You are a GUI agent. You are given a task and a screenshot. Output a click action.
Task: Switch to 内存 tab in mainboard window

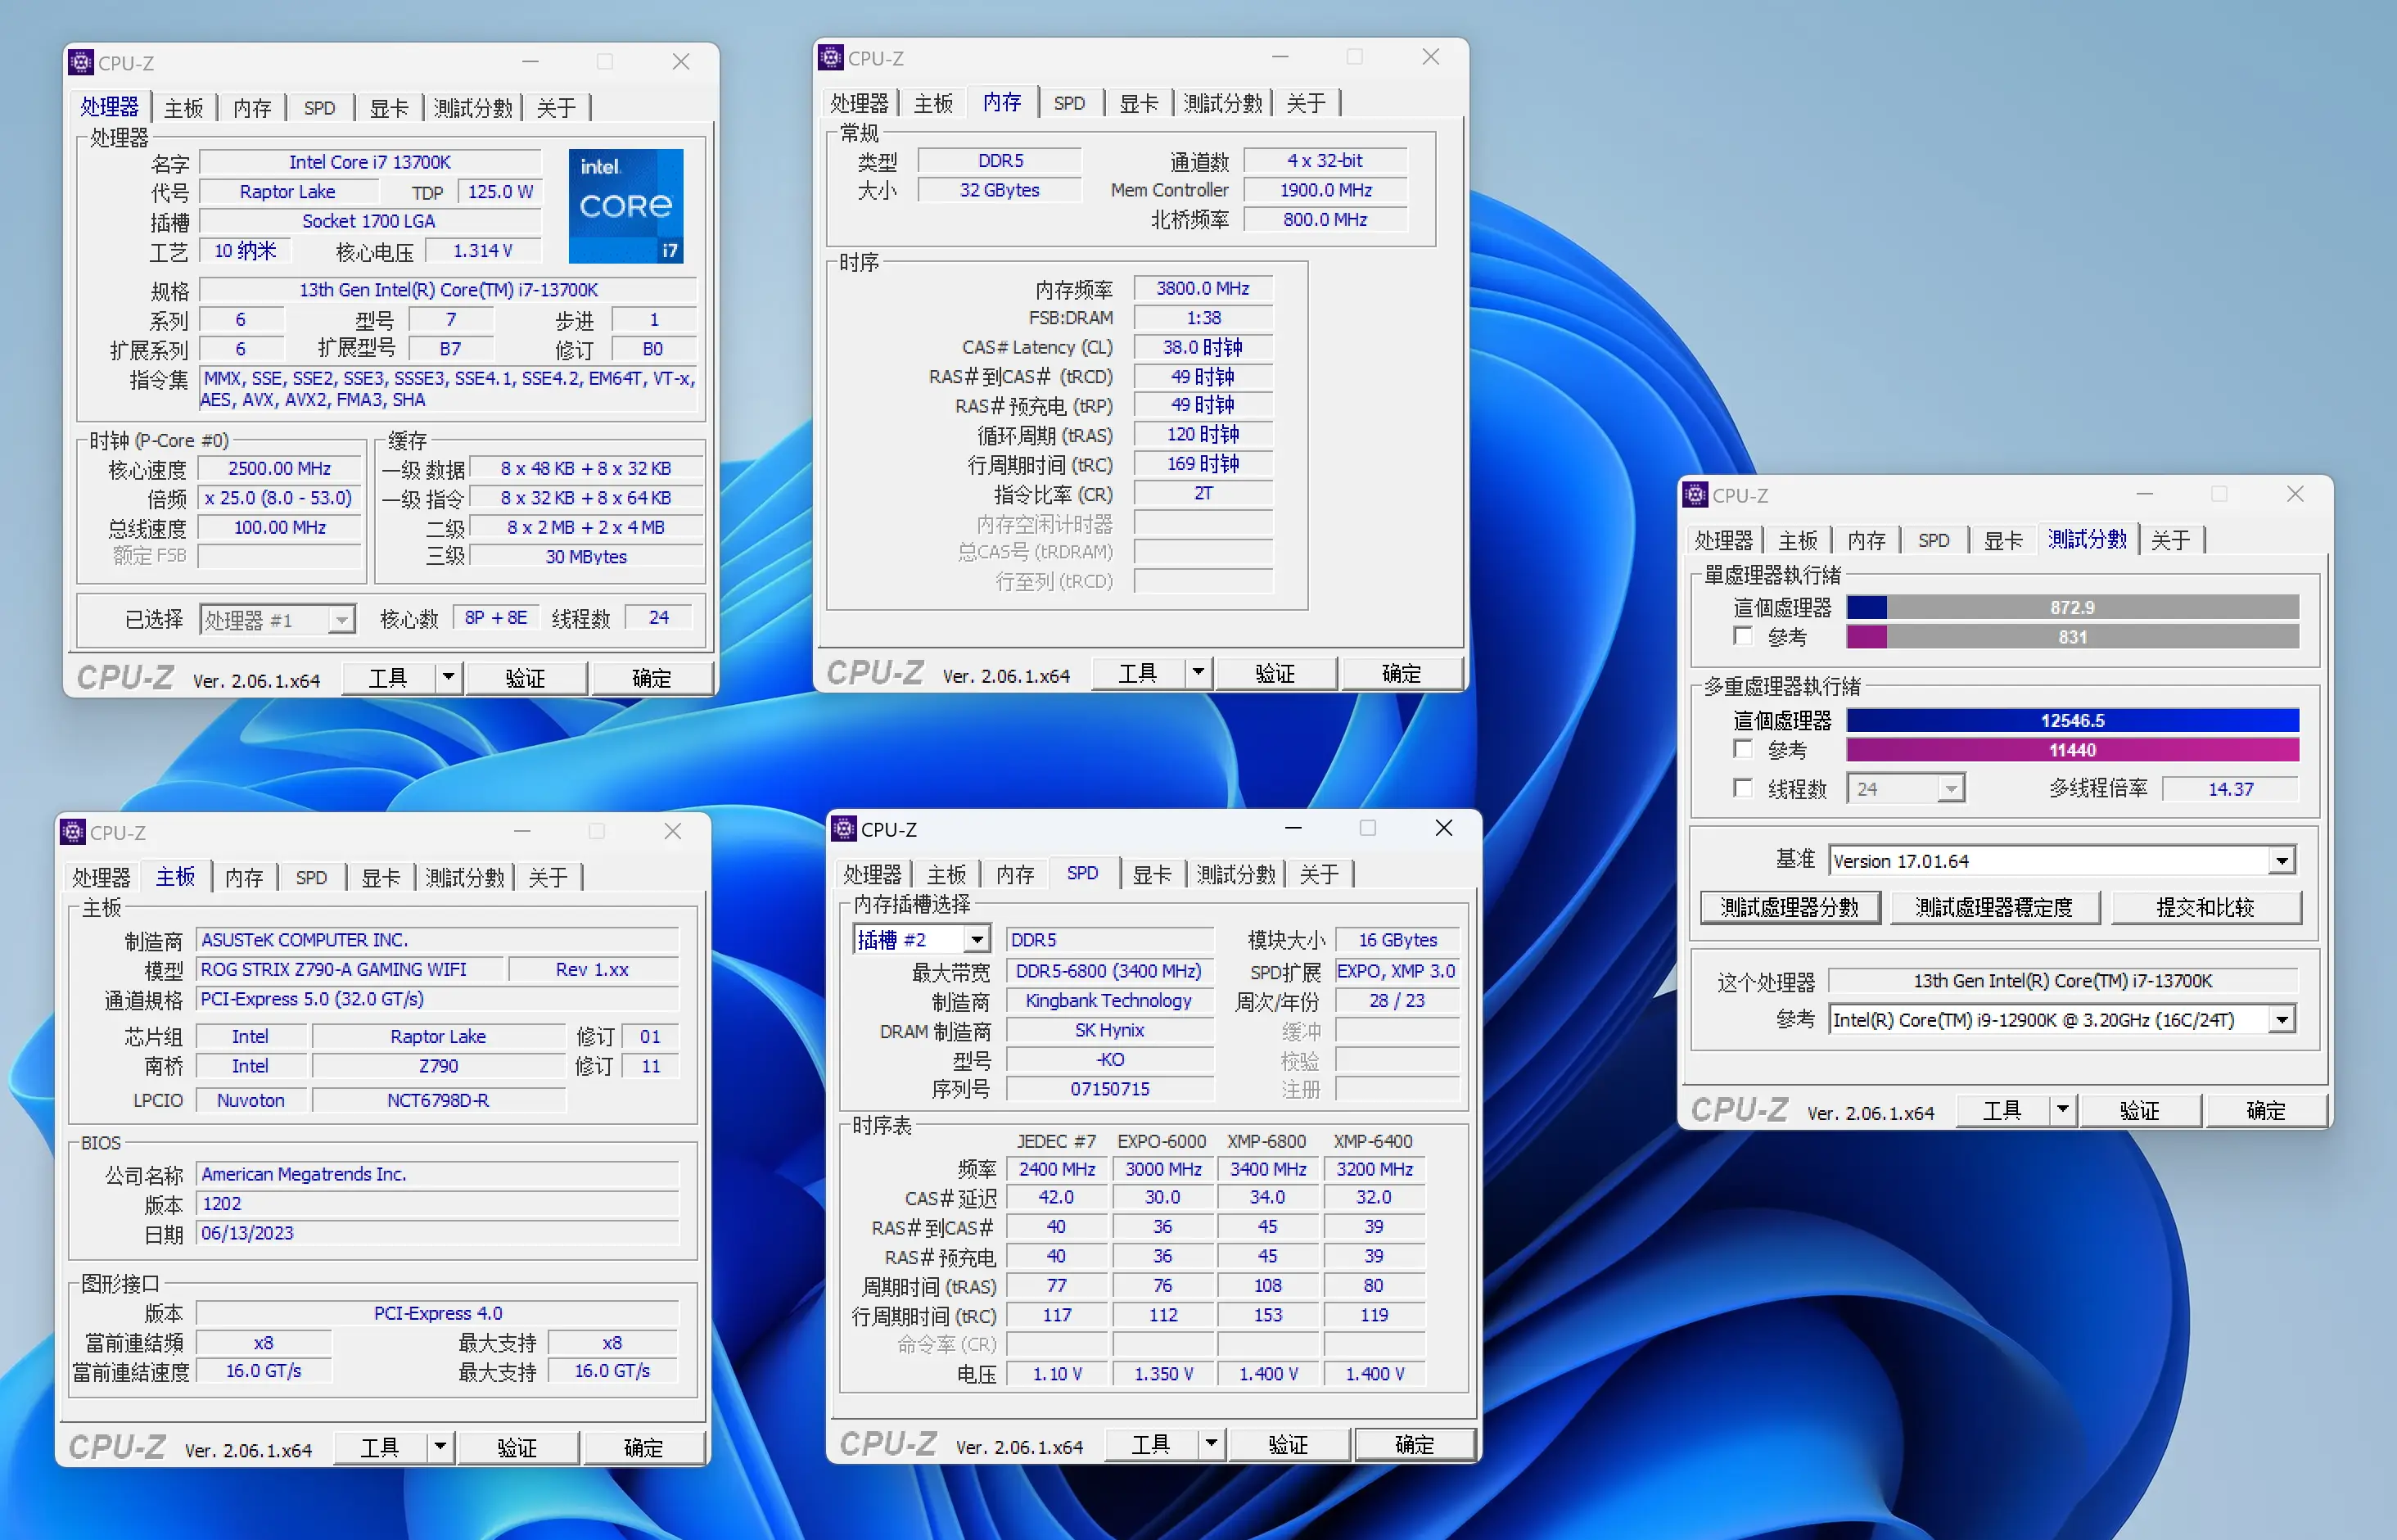pyautogui.click(x=244, y=877)
